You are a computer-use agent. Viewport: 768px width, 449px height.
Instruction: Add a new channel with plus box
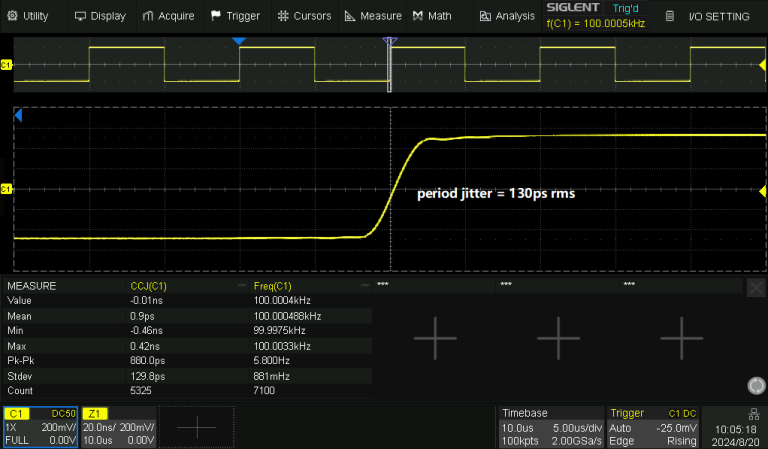click(x=197, y=427)
